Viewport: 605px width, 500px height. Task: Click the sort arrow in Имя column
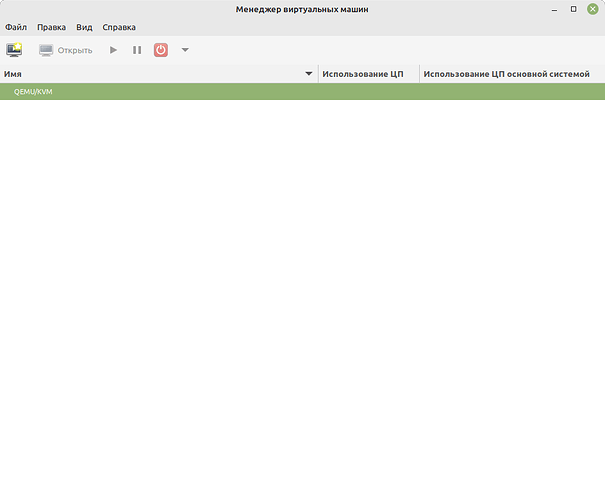tap(309, 74)
